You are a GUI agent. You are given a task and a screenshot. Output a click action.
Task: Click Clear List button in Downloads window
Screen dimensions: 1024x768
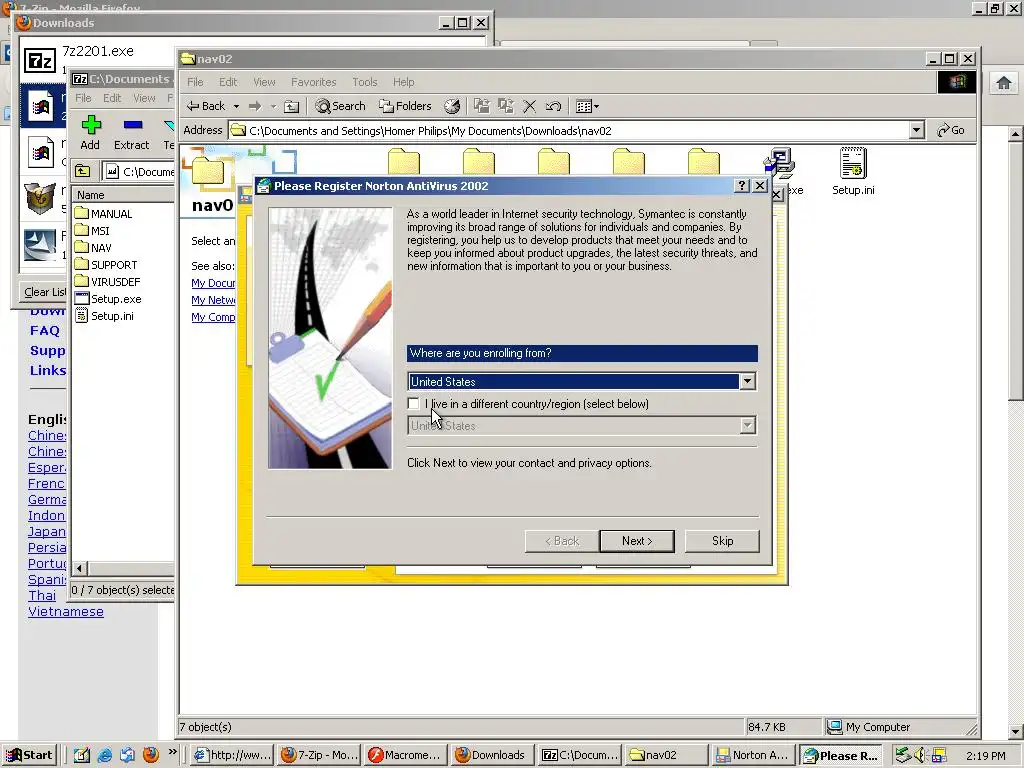(x=44, y=292)
